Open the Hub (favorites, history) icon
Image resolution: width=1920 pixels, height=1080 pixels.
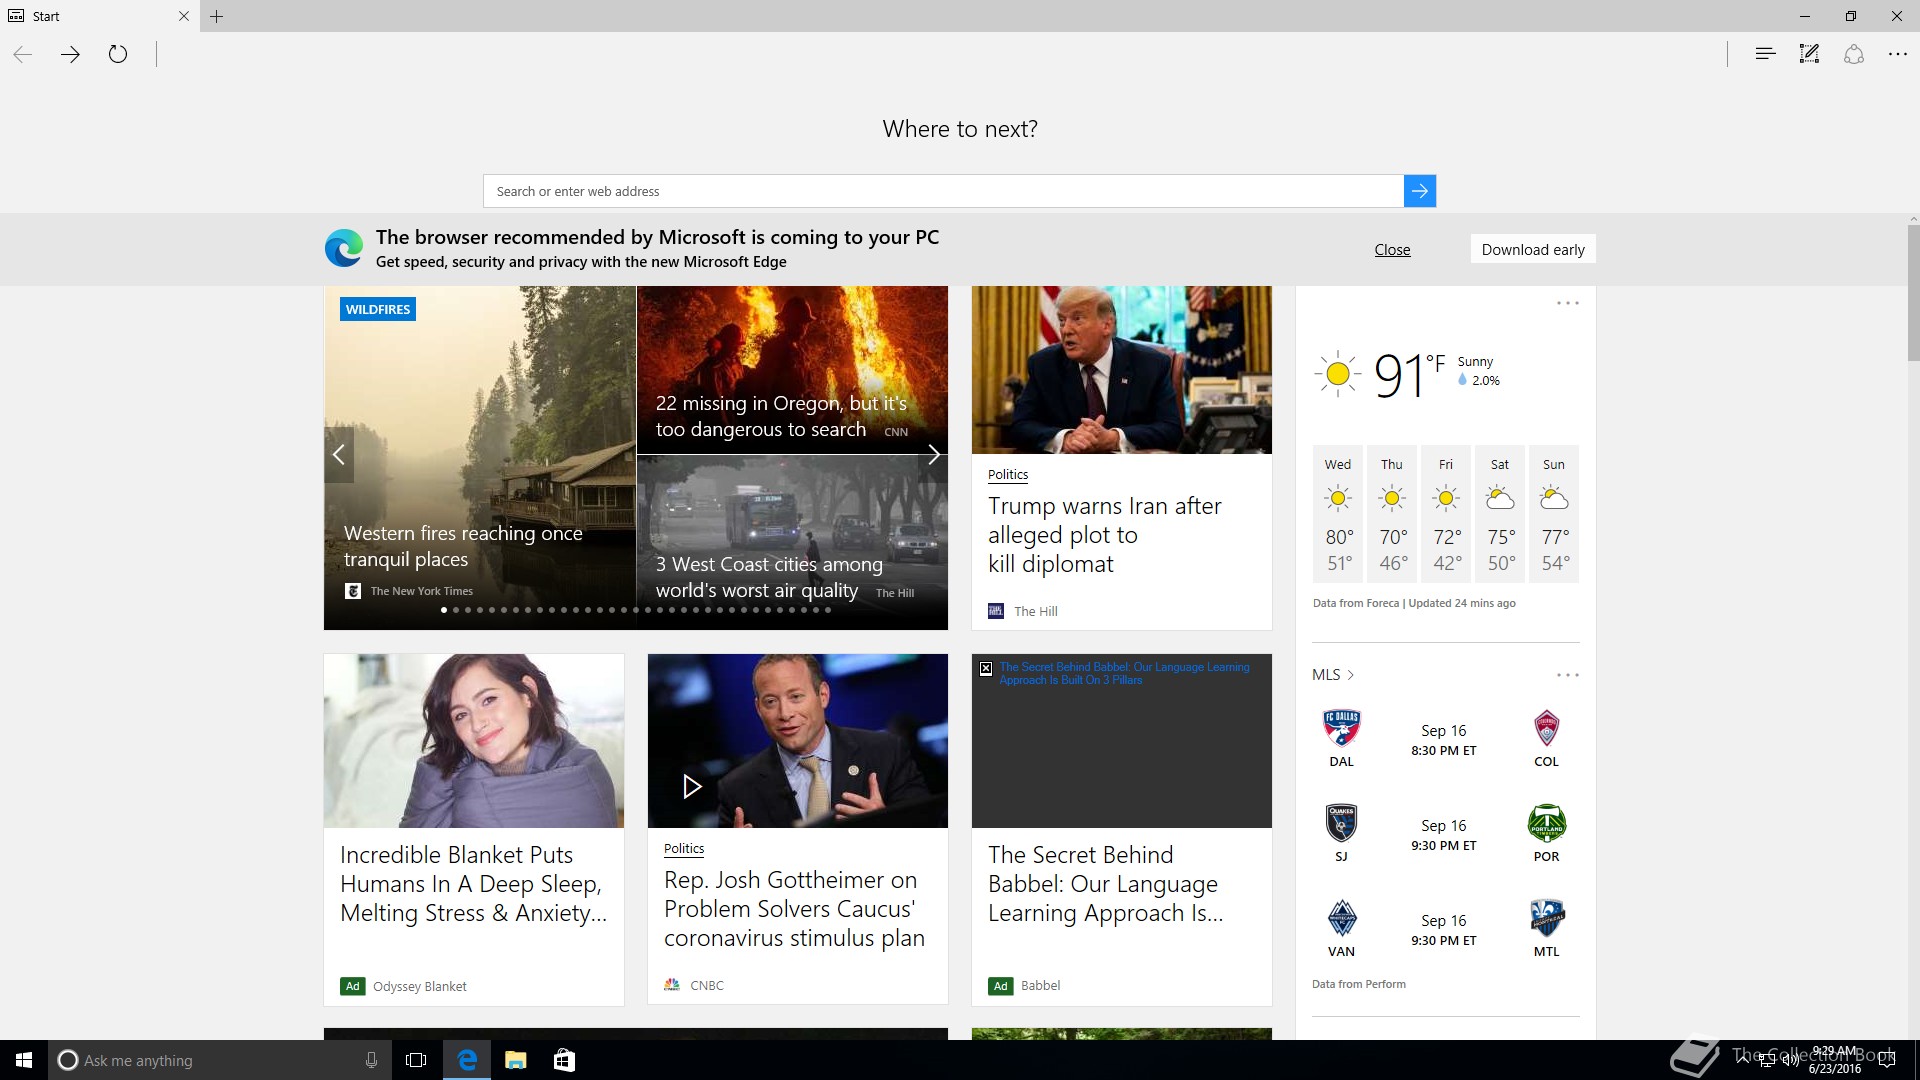(x=1765, y=54)
